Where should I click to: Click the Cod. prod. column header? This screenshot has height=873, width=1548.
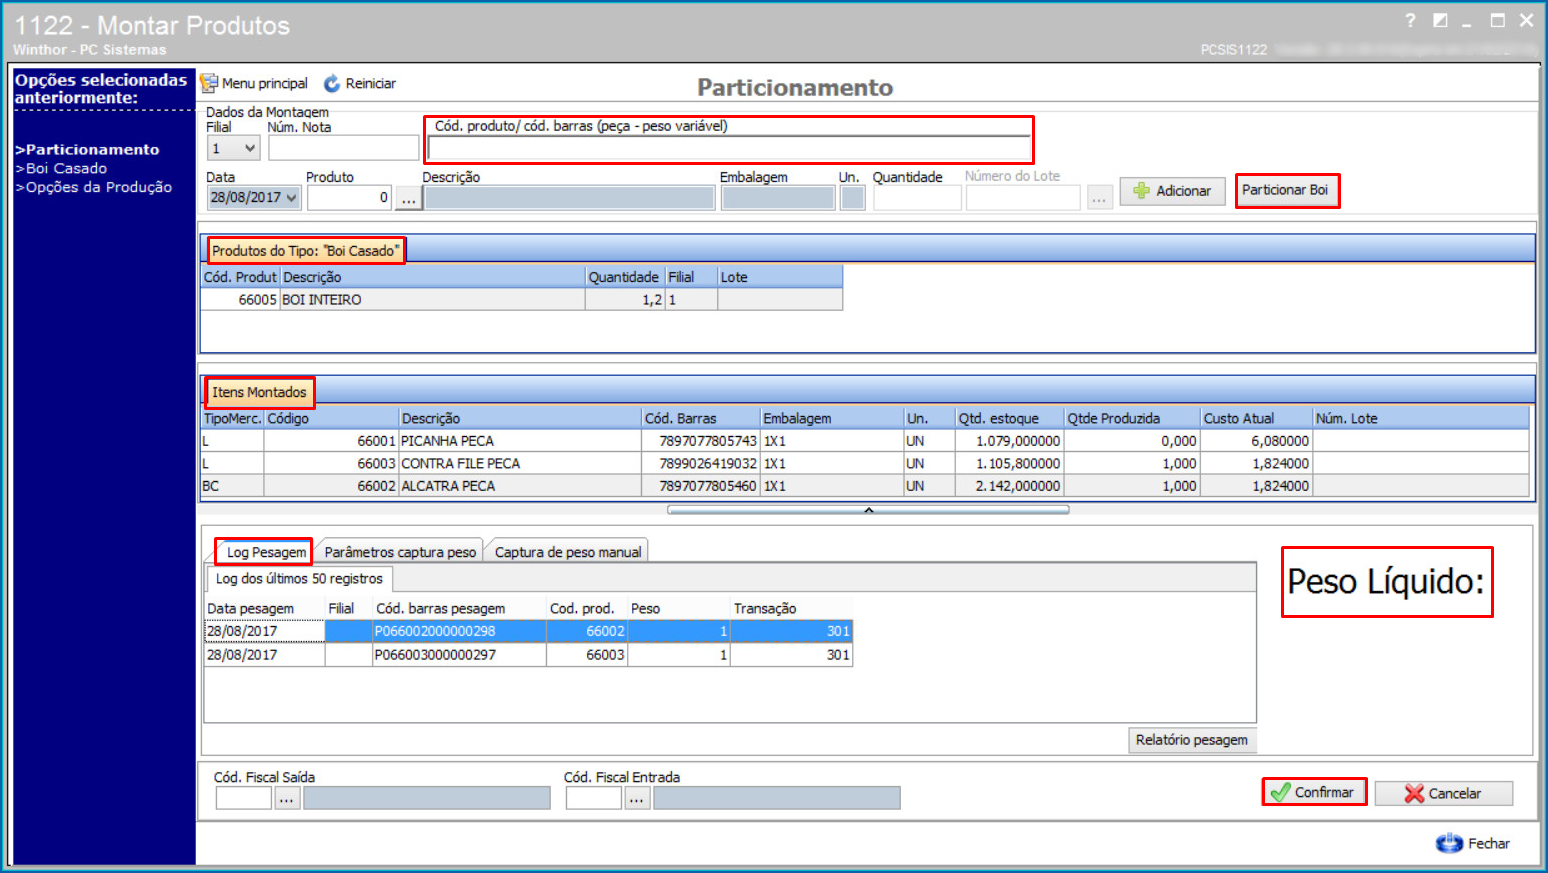[587, 608]
